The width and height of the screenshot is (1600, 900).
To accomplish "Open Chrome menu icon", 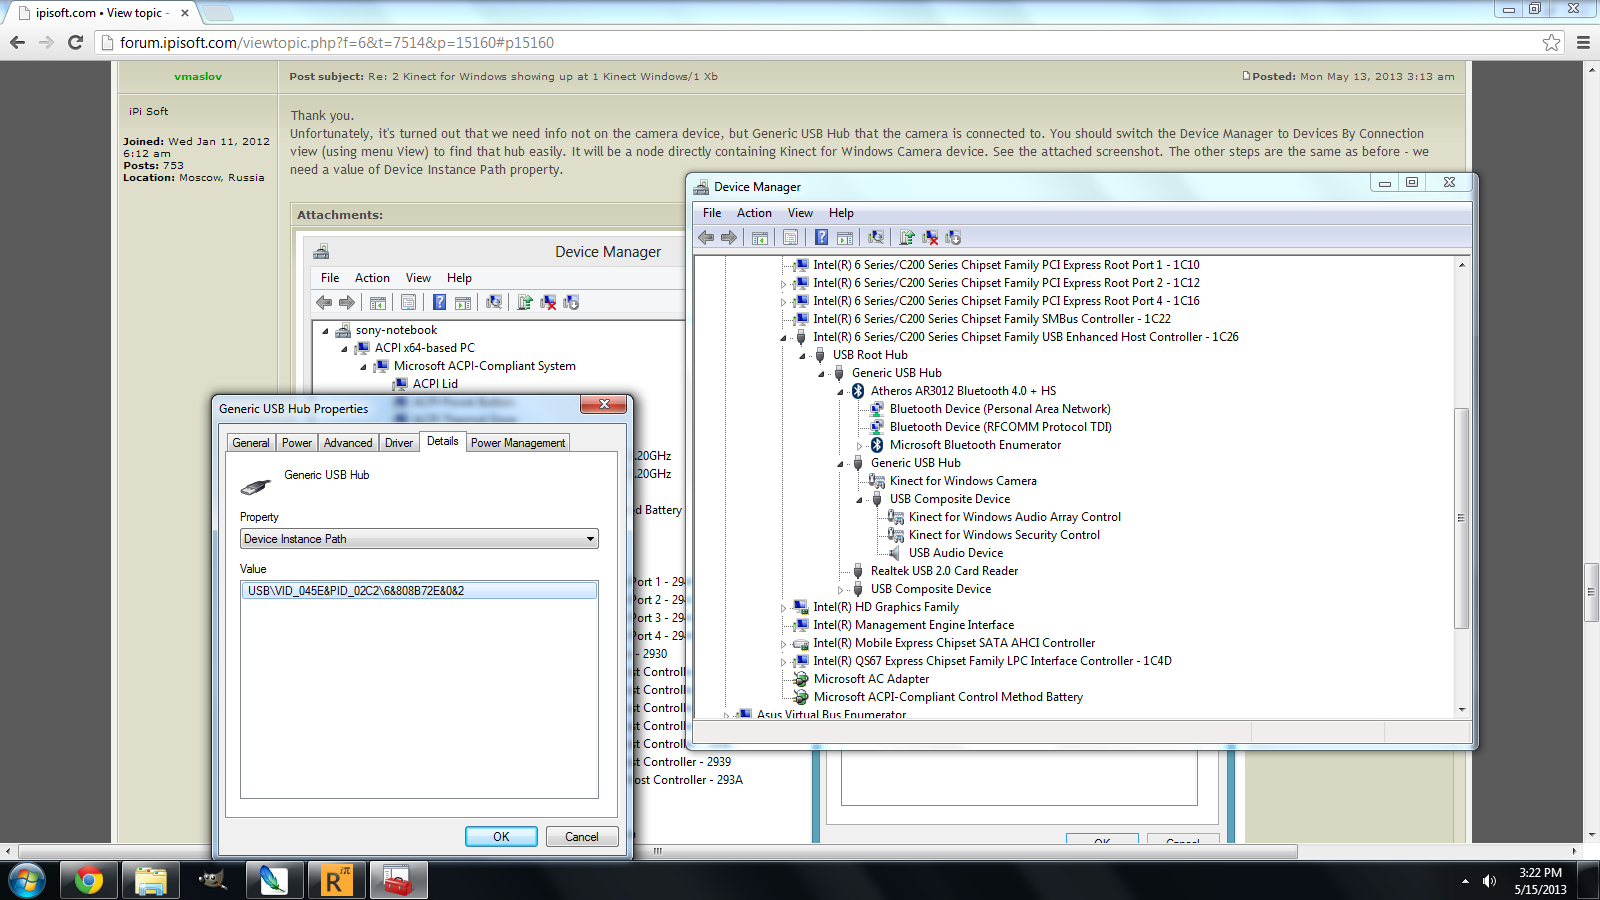I will [1583, 42].
